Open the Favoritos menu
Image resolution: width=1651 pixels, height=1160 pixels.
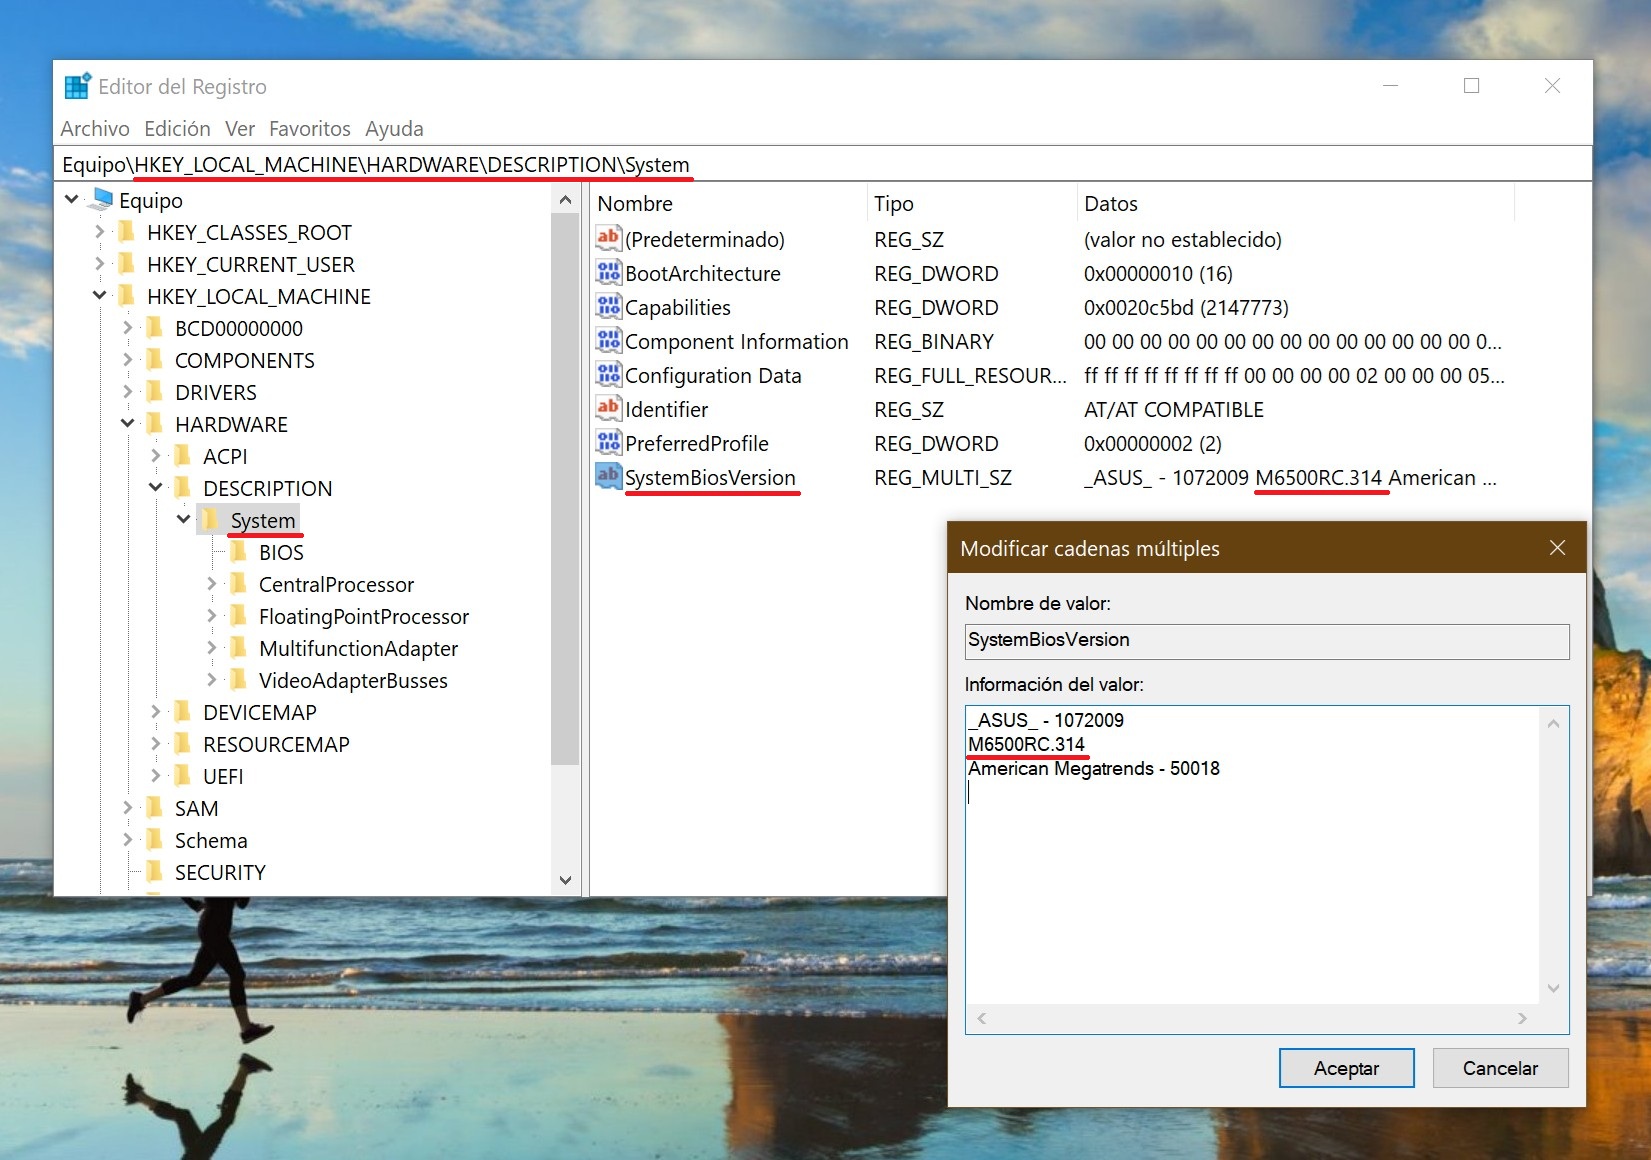309,129
